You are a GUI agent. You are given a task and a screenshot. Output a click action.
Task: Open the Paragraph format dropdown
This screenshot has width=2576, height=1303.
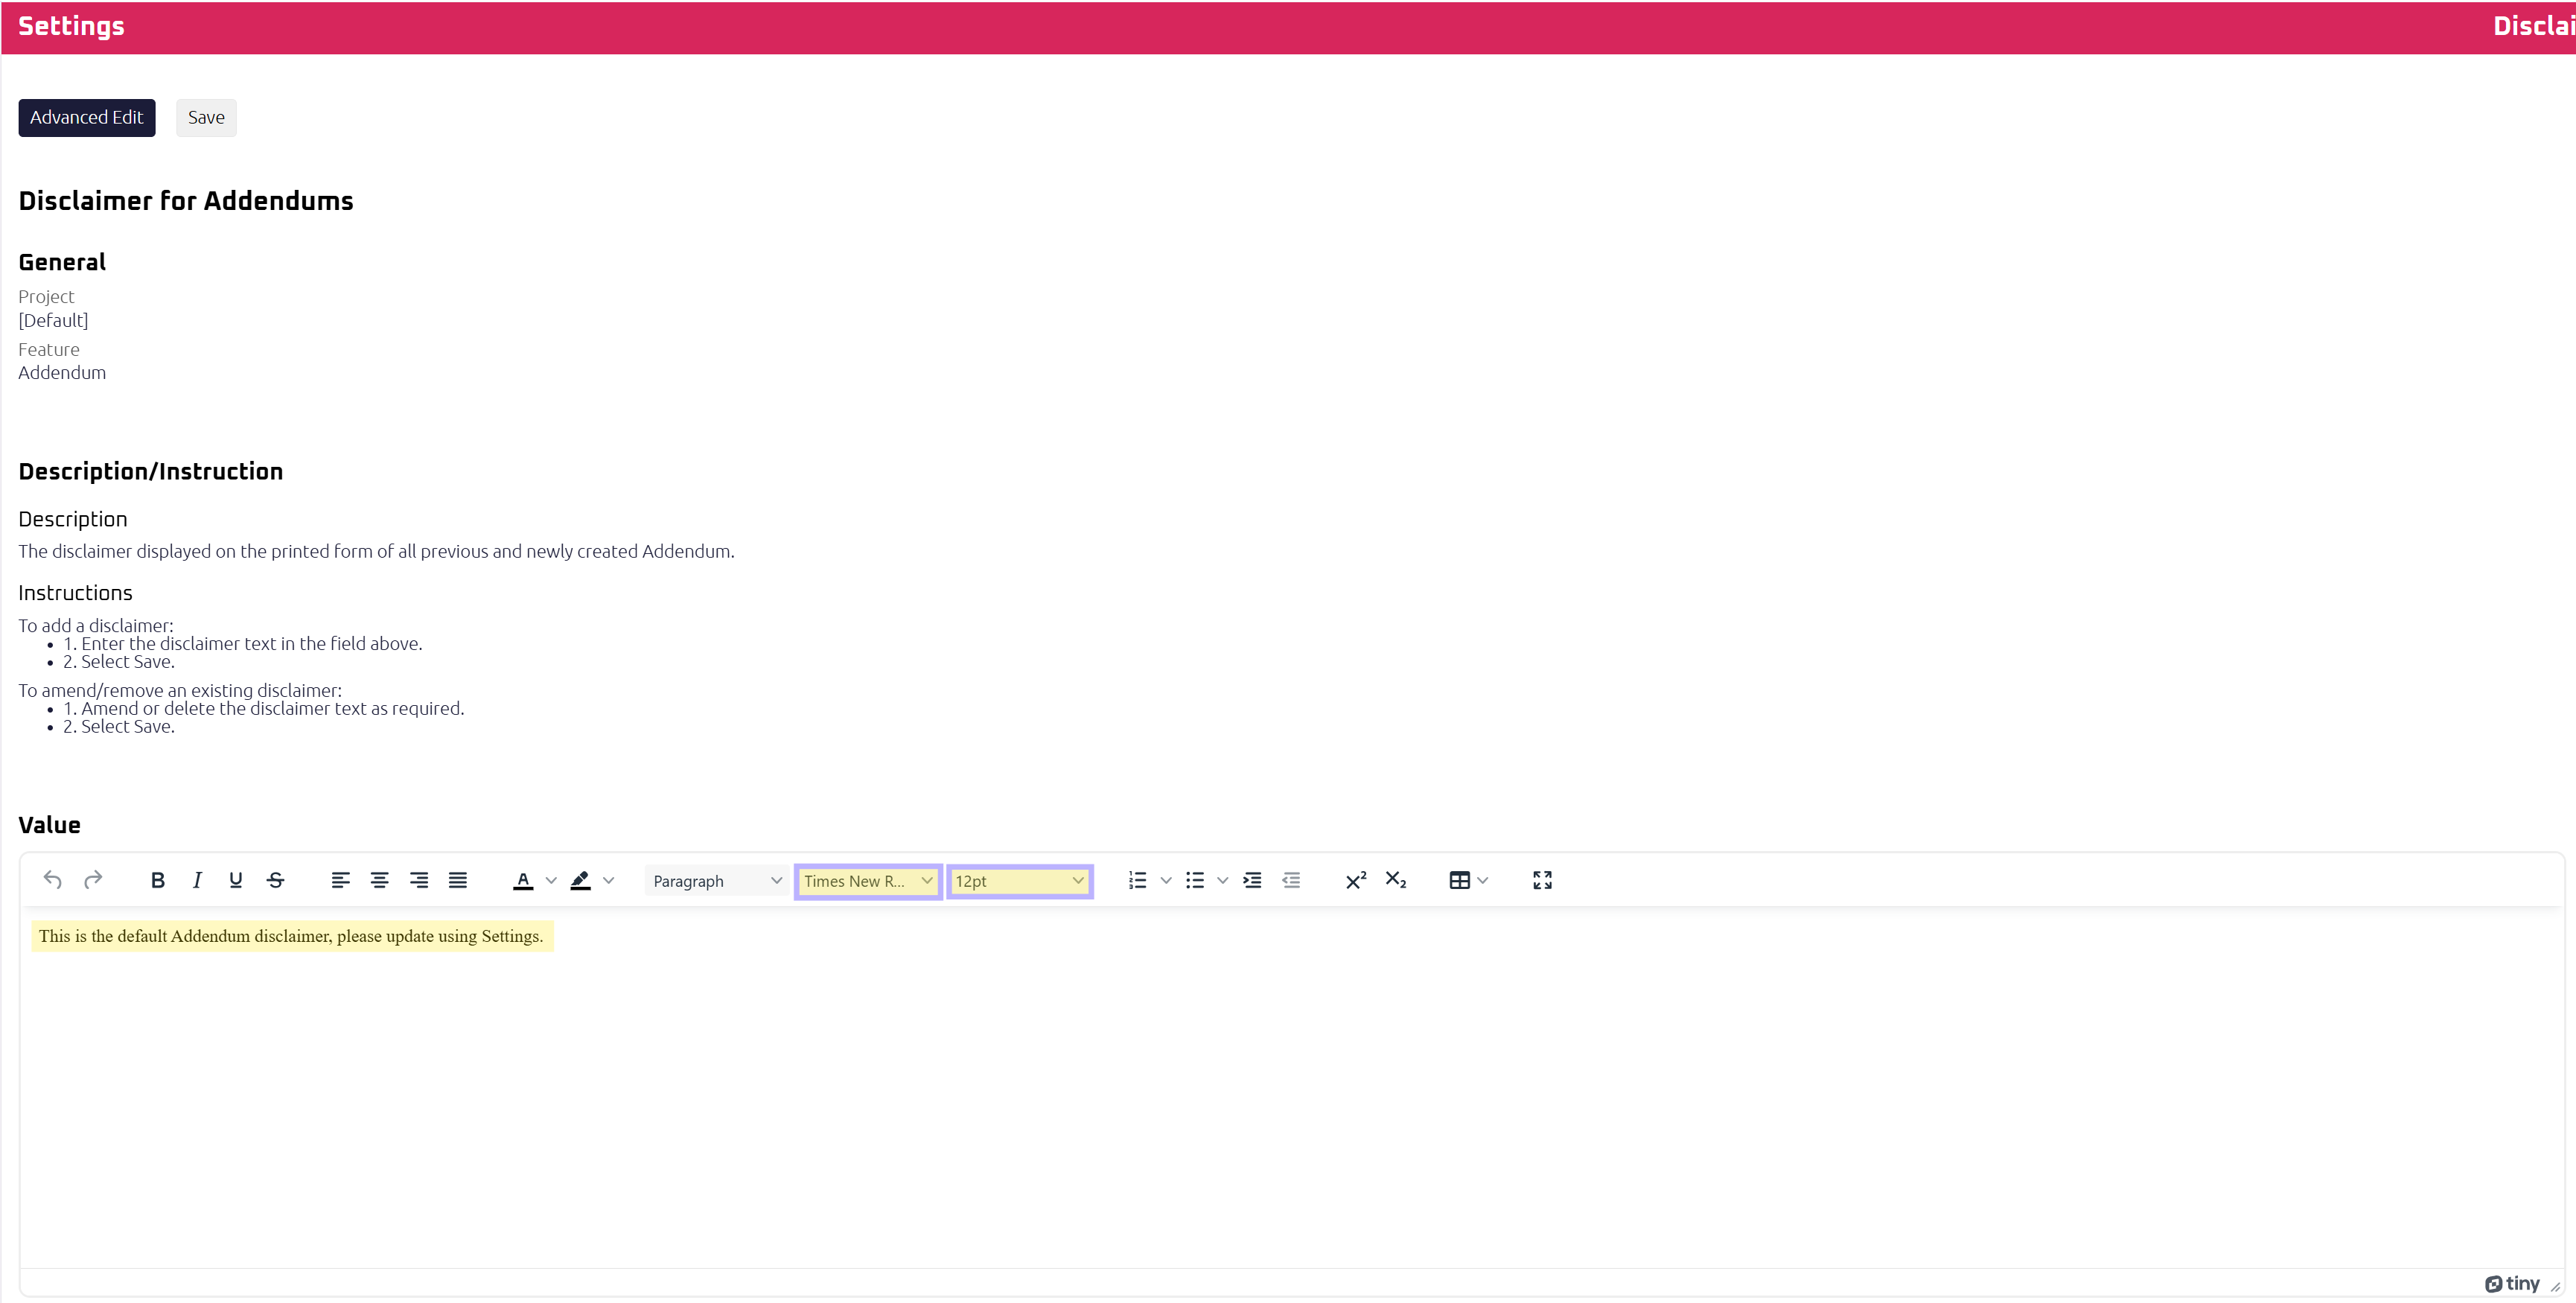716,881
